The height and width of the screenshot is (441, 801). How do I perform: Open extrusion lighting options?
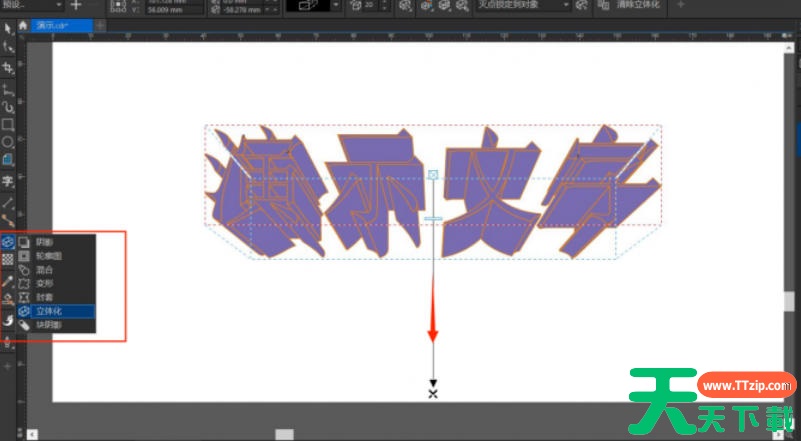click(462, 5)
